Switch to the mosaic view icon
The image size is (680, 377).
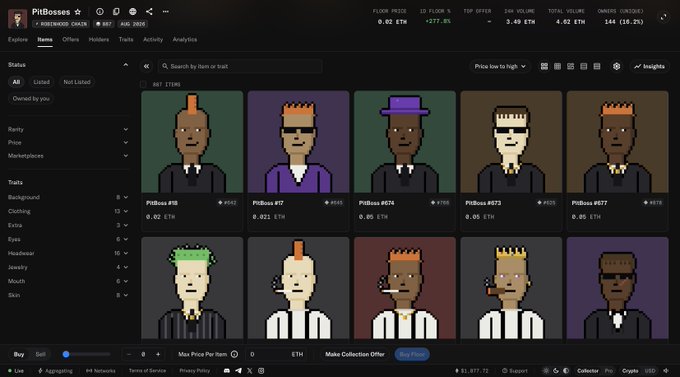571,66
